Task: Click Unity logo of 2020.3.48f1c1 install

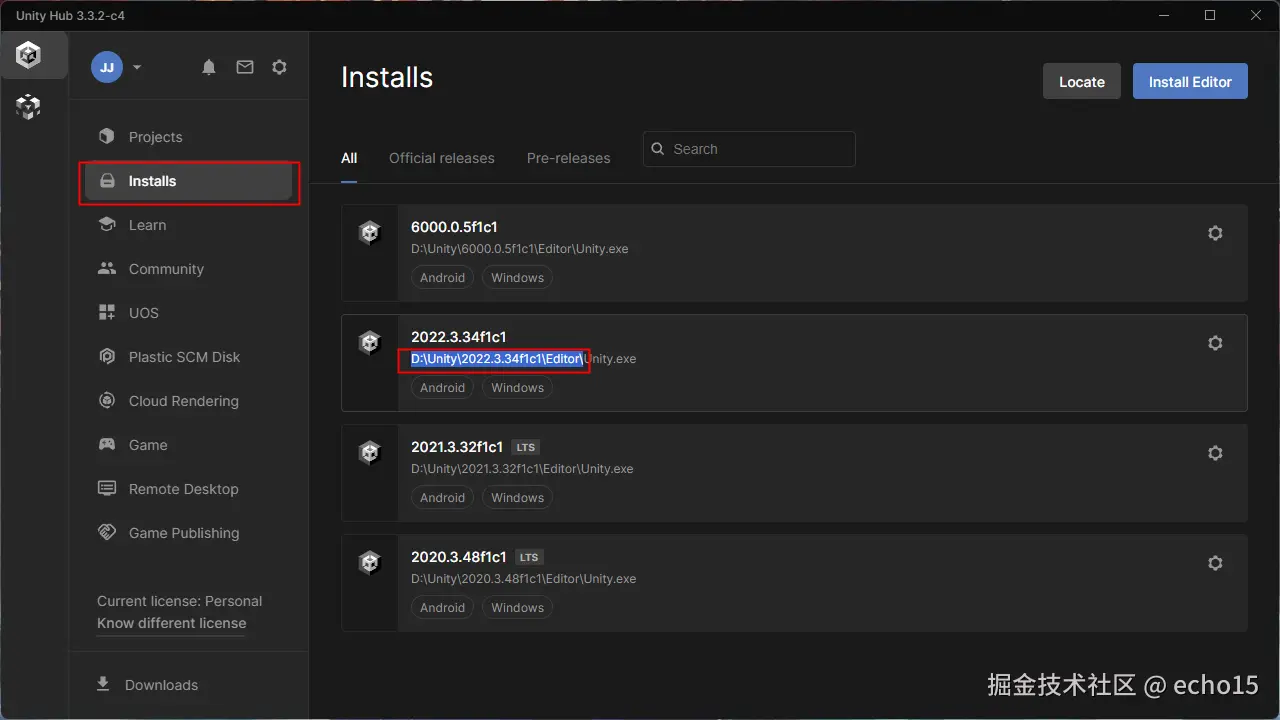Action: (370, 563)
